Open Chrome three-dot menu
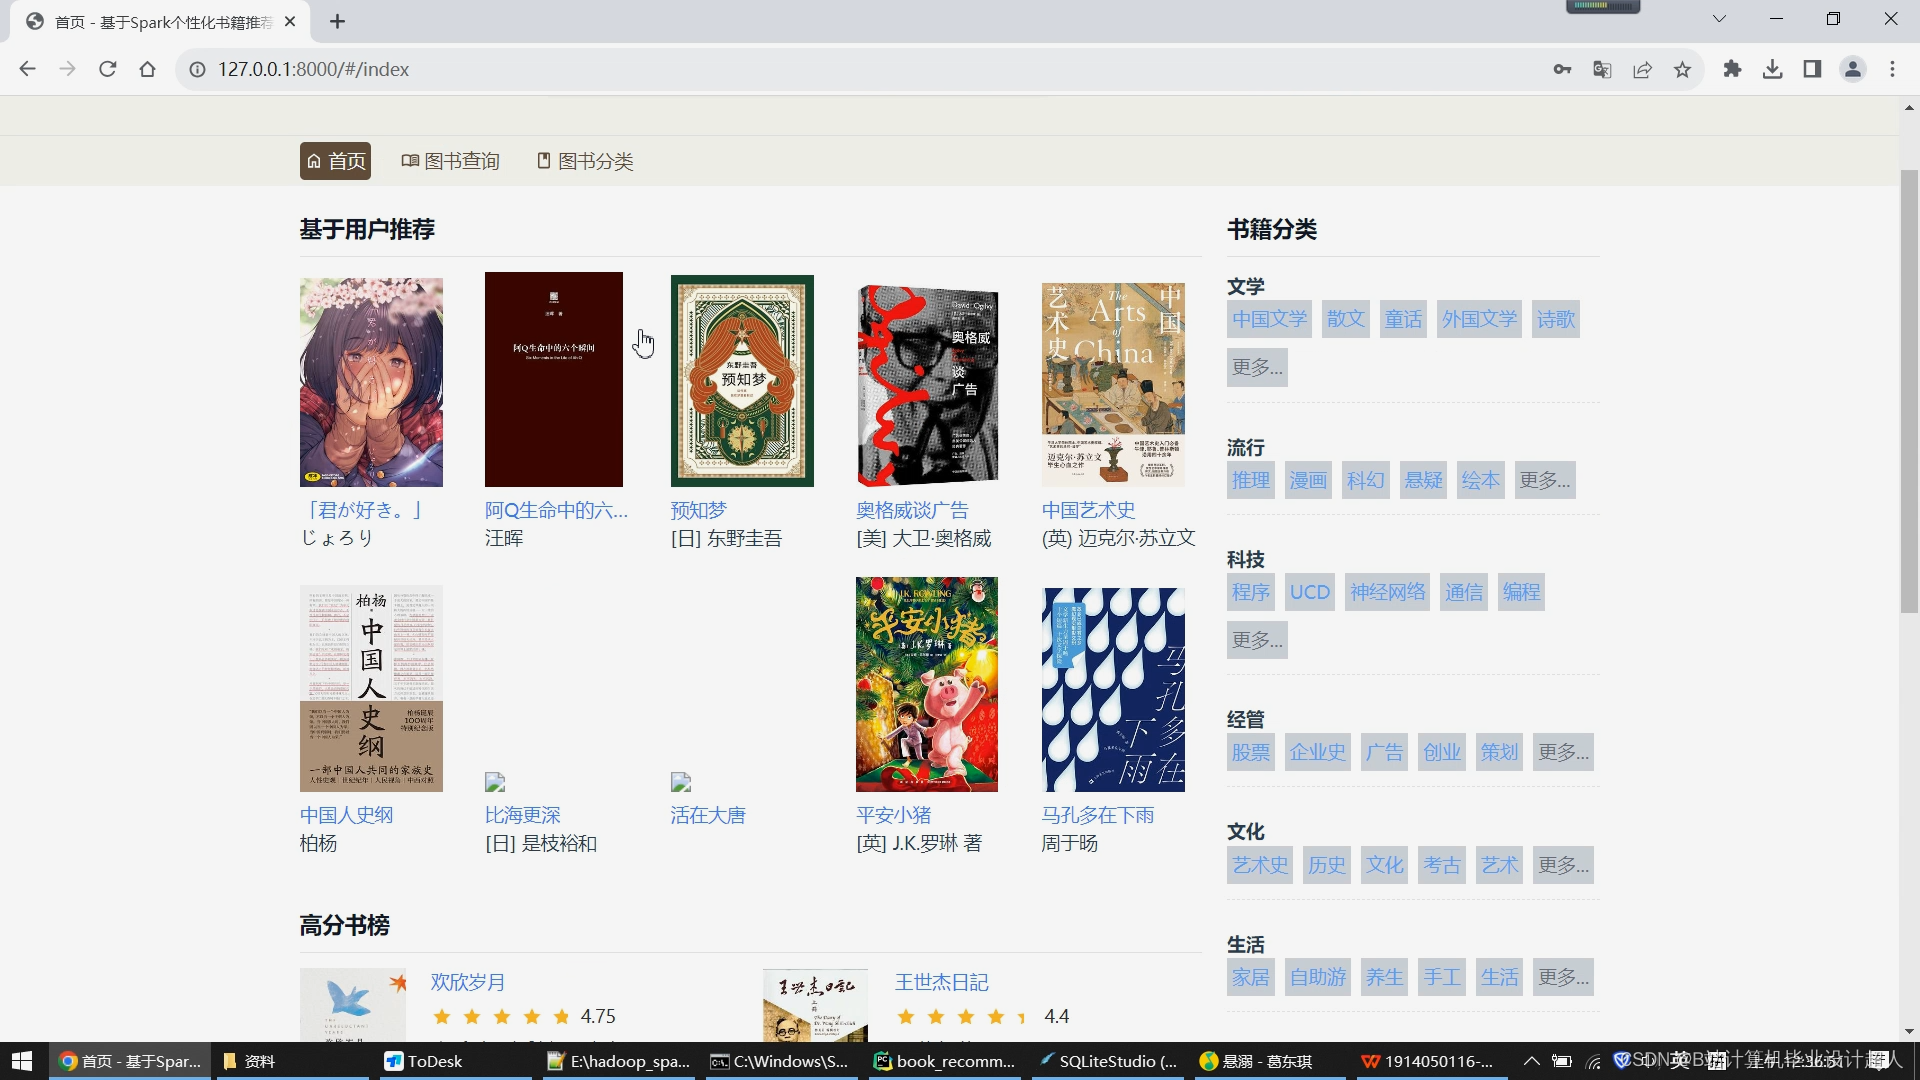 [1892, 69]
